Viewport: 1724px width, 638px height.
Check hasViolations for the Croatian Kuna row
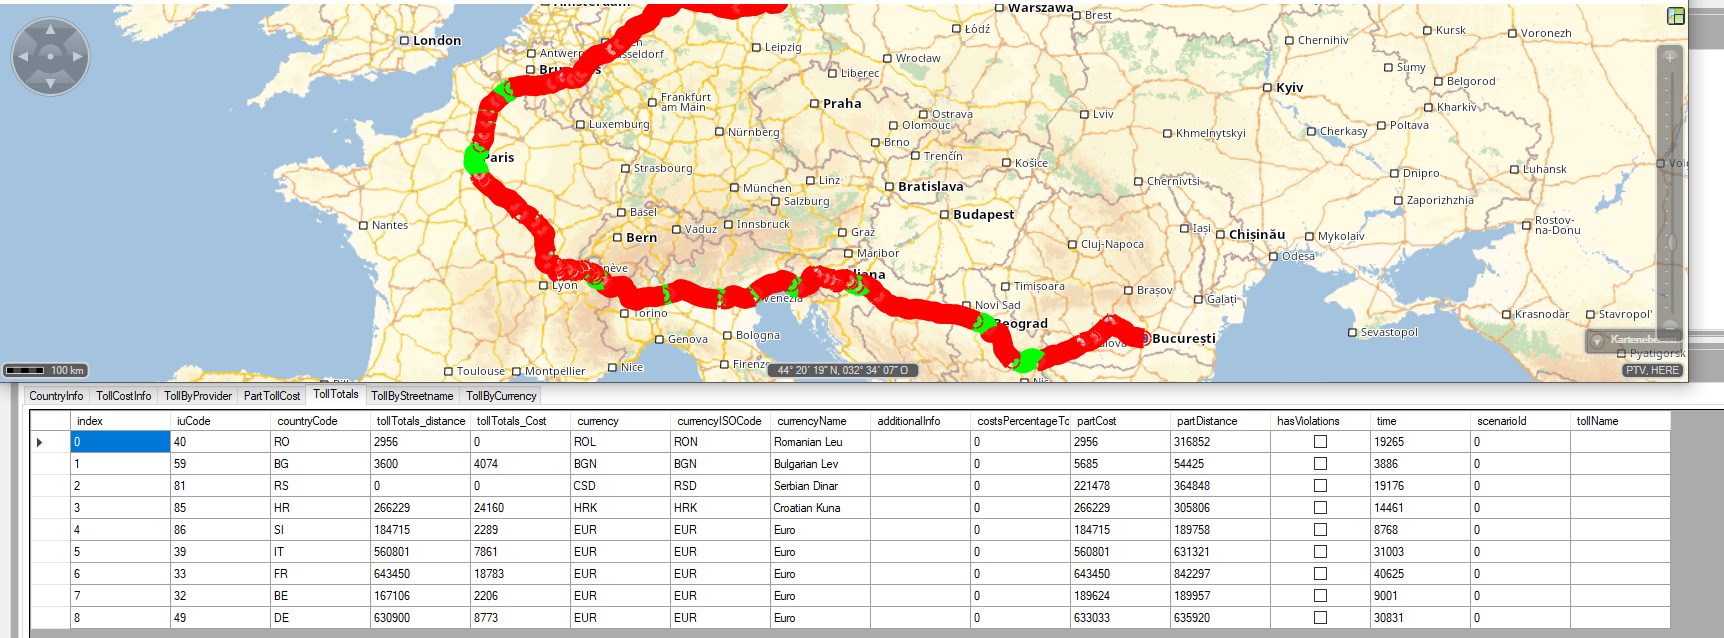(x=1320, y=508)
